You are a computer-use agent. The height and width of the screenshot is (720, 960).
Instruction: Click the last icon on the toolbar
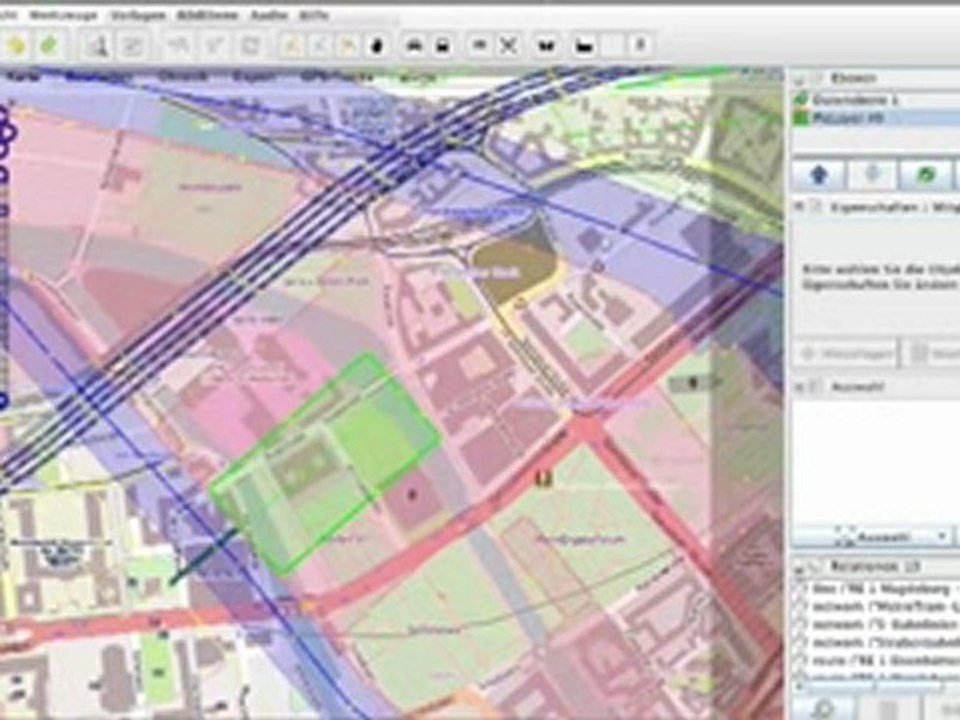click(x=640, y=45)
